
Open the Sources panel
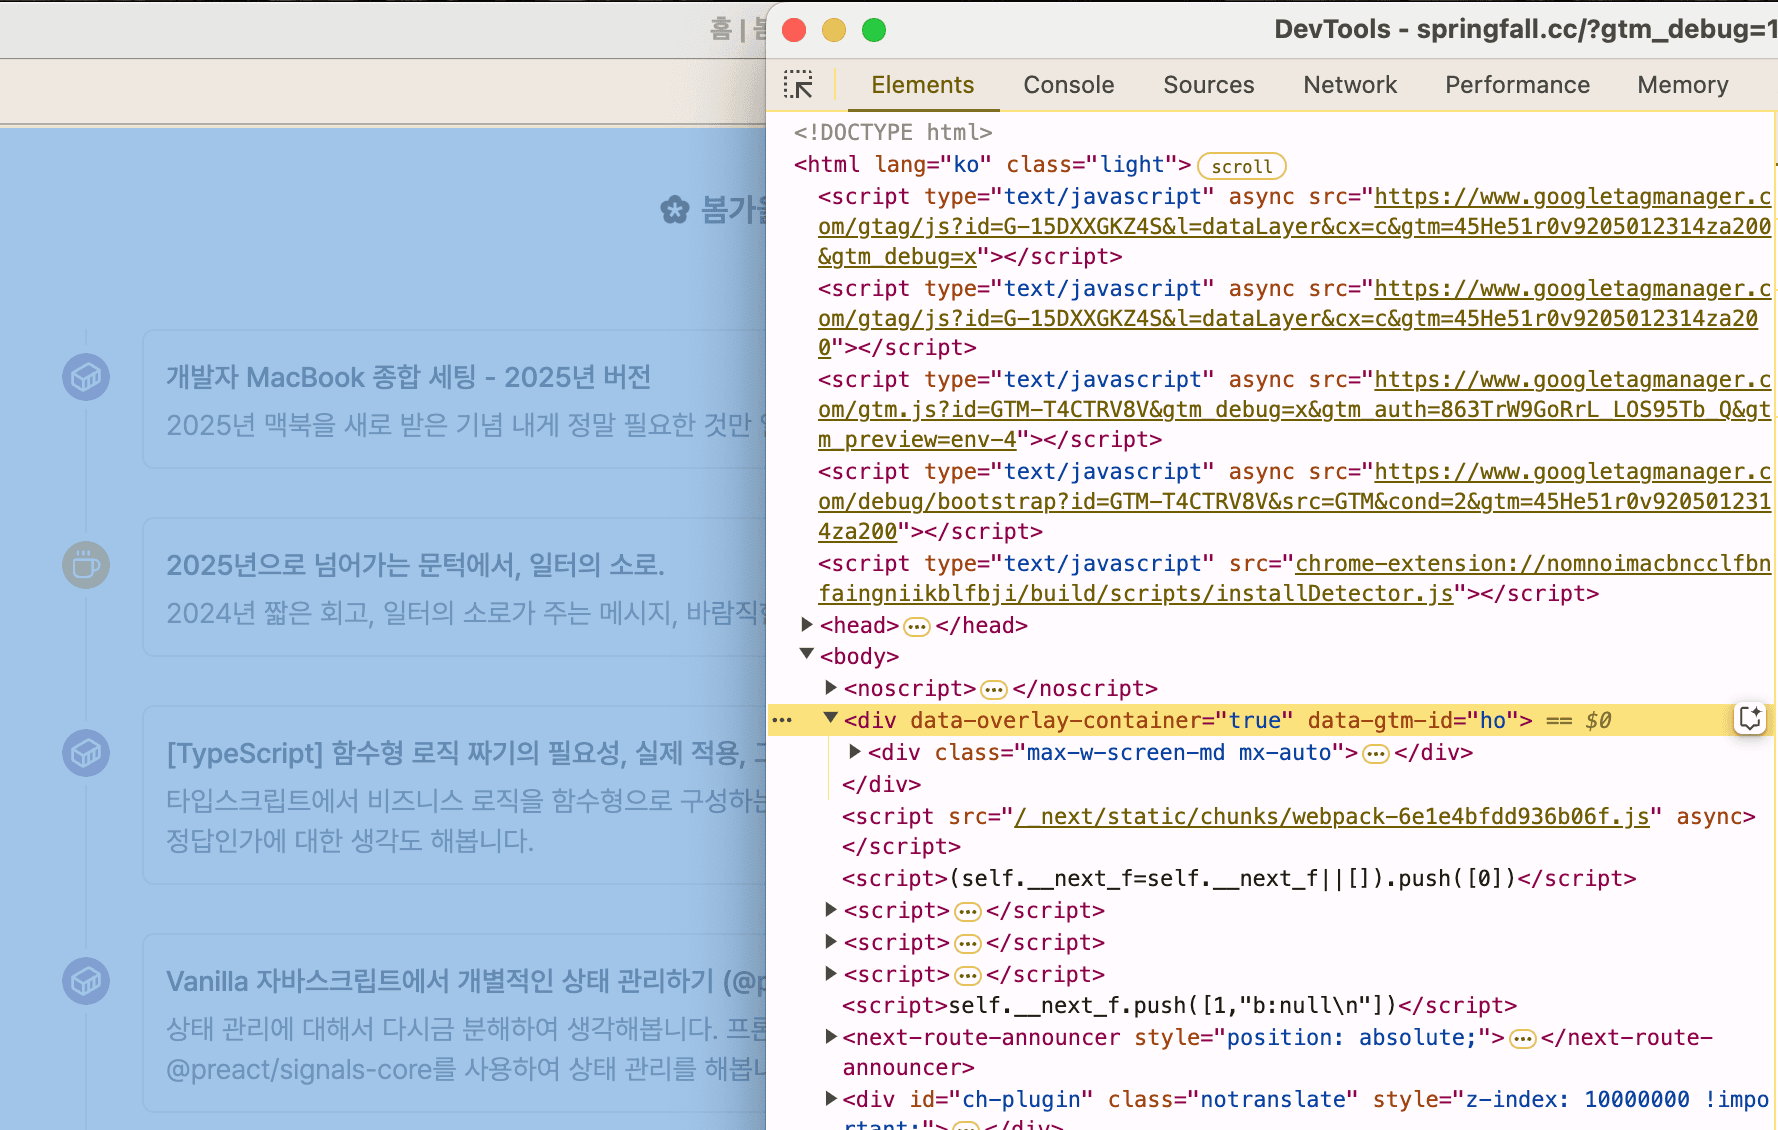[1208, 85]
